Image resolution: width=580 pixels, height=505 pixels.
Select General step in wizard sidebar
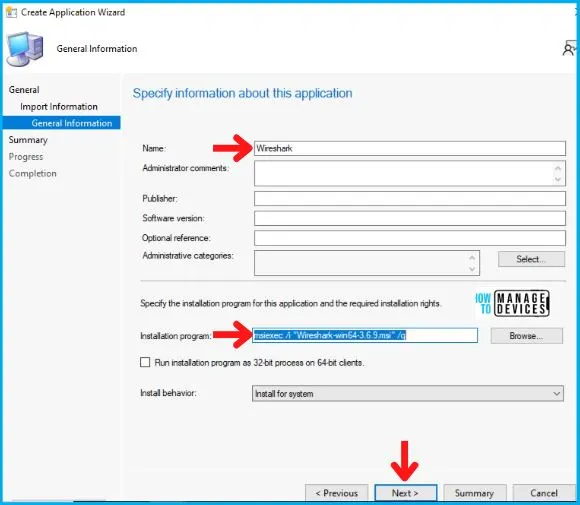(24, 90)
